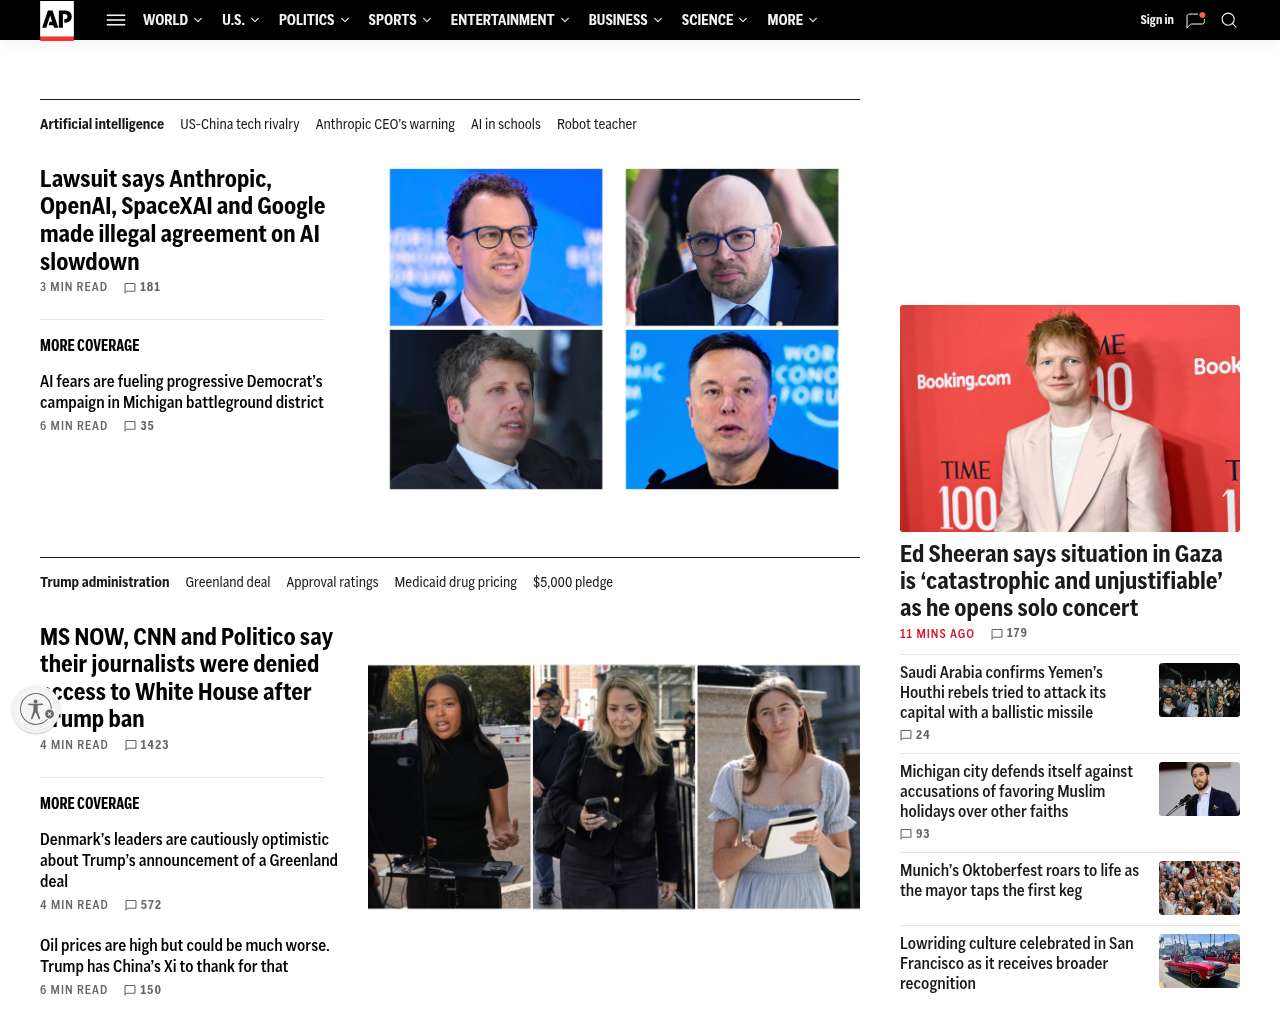Viewport: 1280px width, 1024px height.
Task: Open the accessibility options widget
Action: pyautogui.click(x=37, y=710)
